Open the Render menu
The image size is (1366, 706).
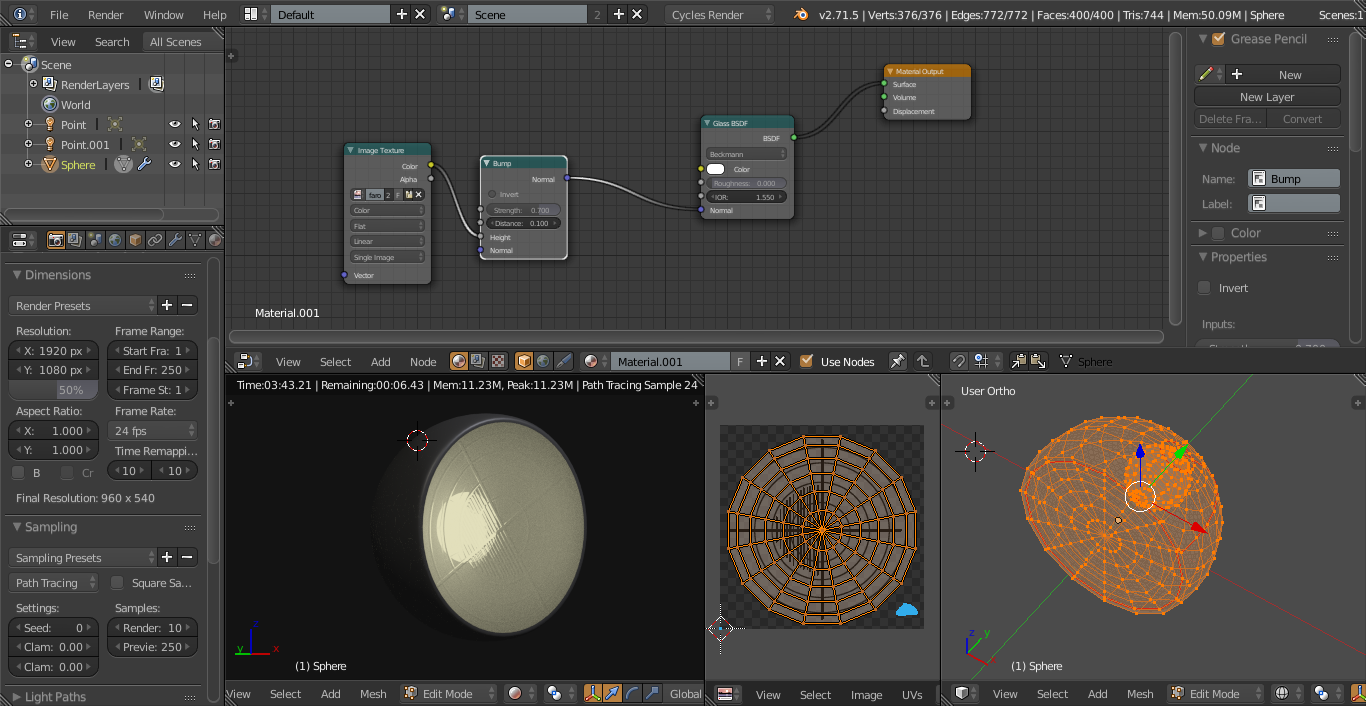(105, 15)
